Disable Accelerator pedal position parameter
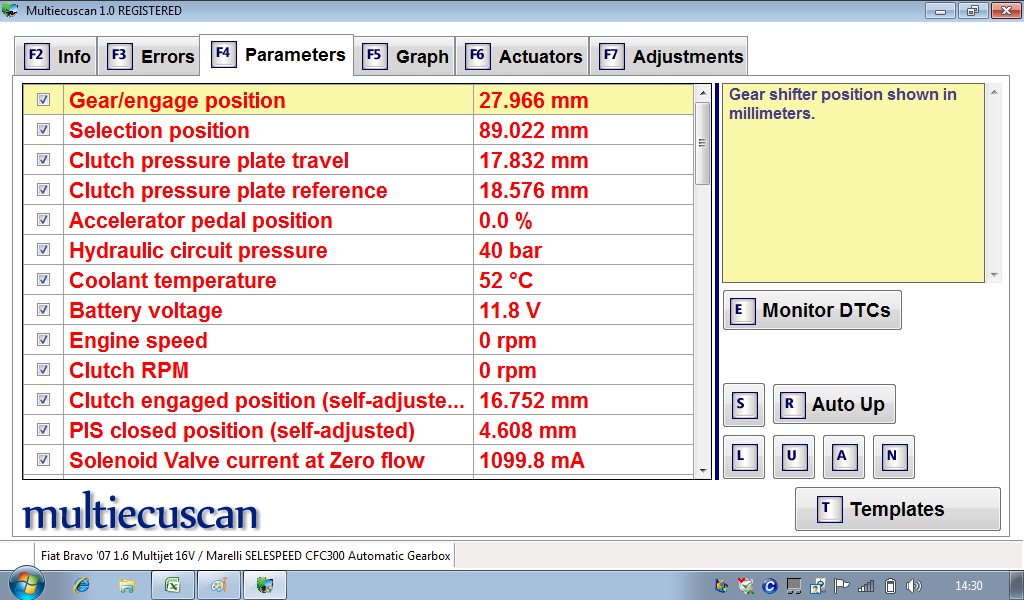1024x600 pixels. (43, 220)
